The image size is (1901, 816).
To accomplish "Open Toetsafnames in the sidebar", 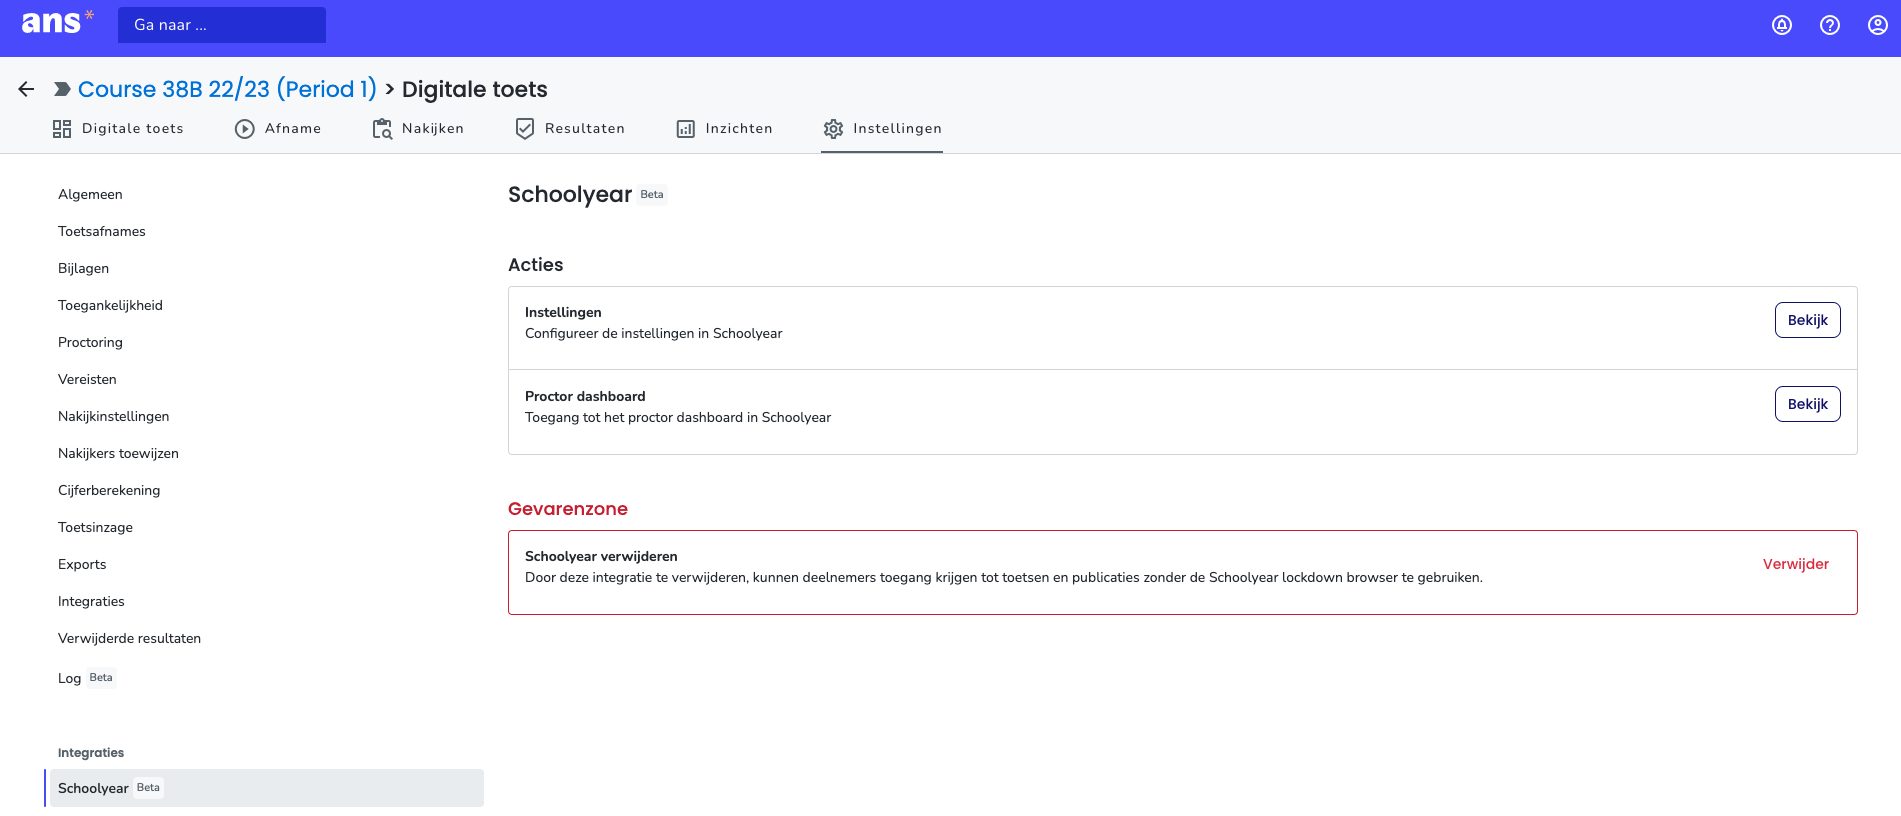I will pyautogui.click(x=102, y=231).
